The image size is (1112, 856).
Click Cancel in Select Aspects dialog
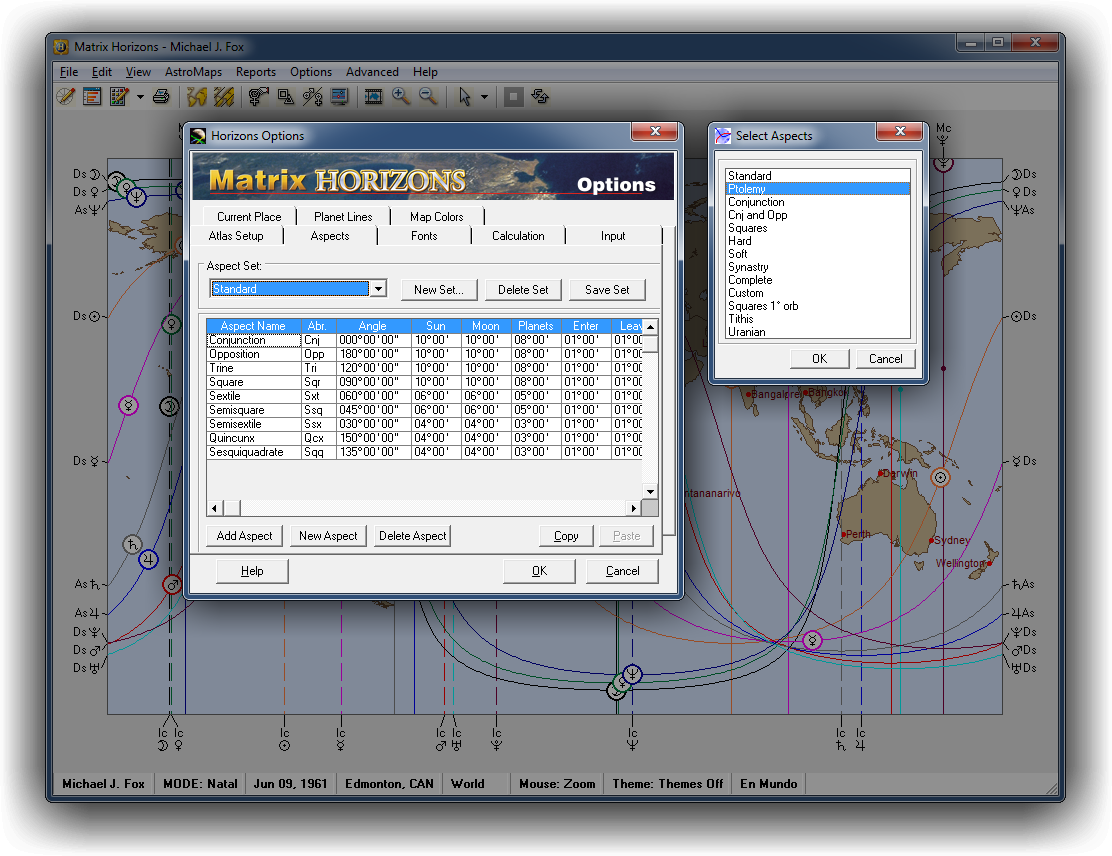pyautogui.click(x=886, y=359)
